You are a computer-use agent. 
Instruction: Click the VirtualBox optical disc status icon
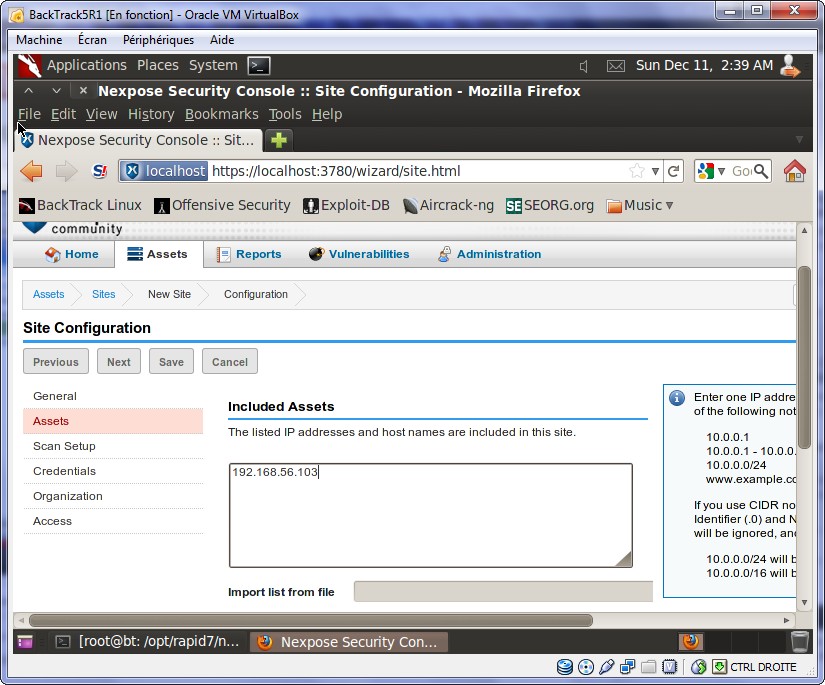(586, 667)
